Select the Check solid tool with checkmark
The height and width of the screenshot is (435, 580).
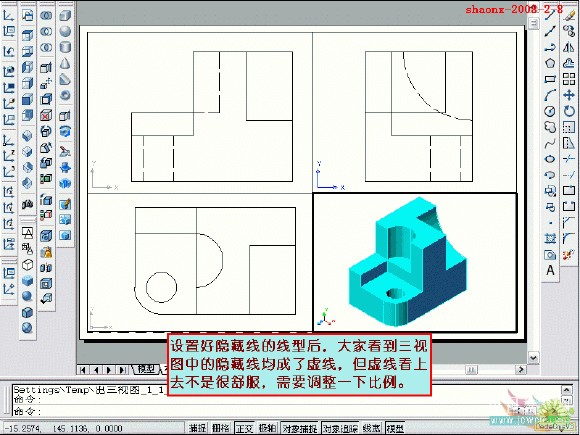pyautogui.click(x=46, y=299)
